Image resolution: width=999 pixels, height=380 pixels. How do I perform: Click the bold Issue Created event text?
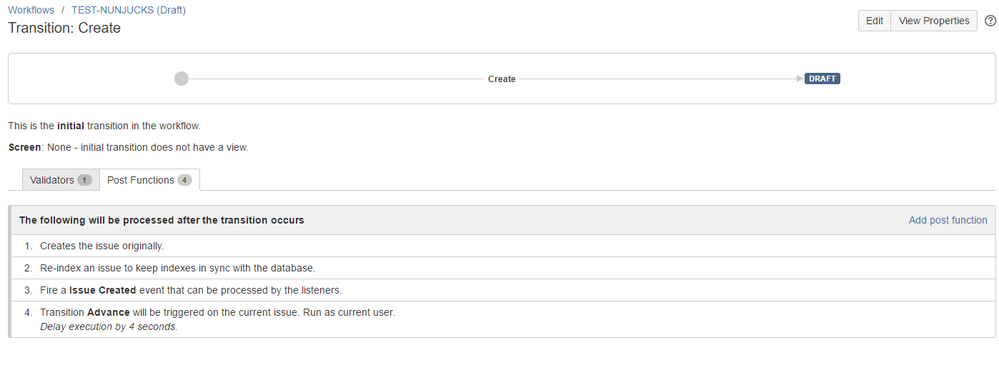(x=103, y=290)
